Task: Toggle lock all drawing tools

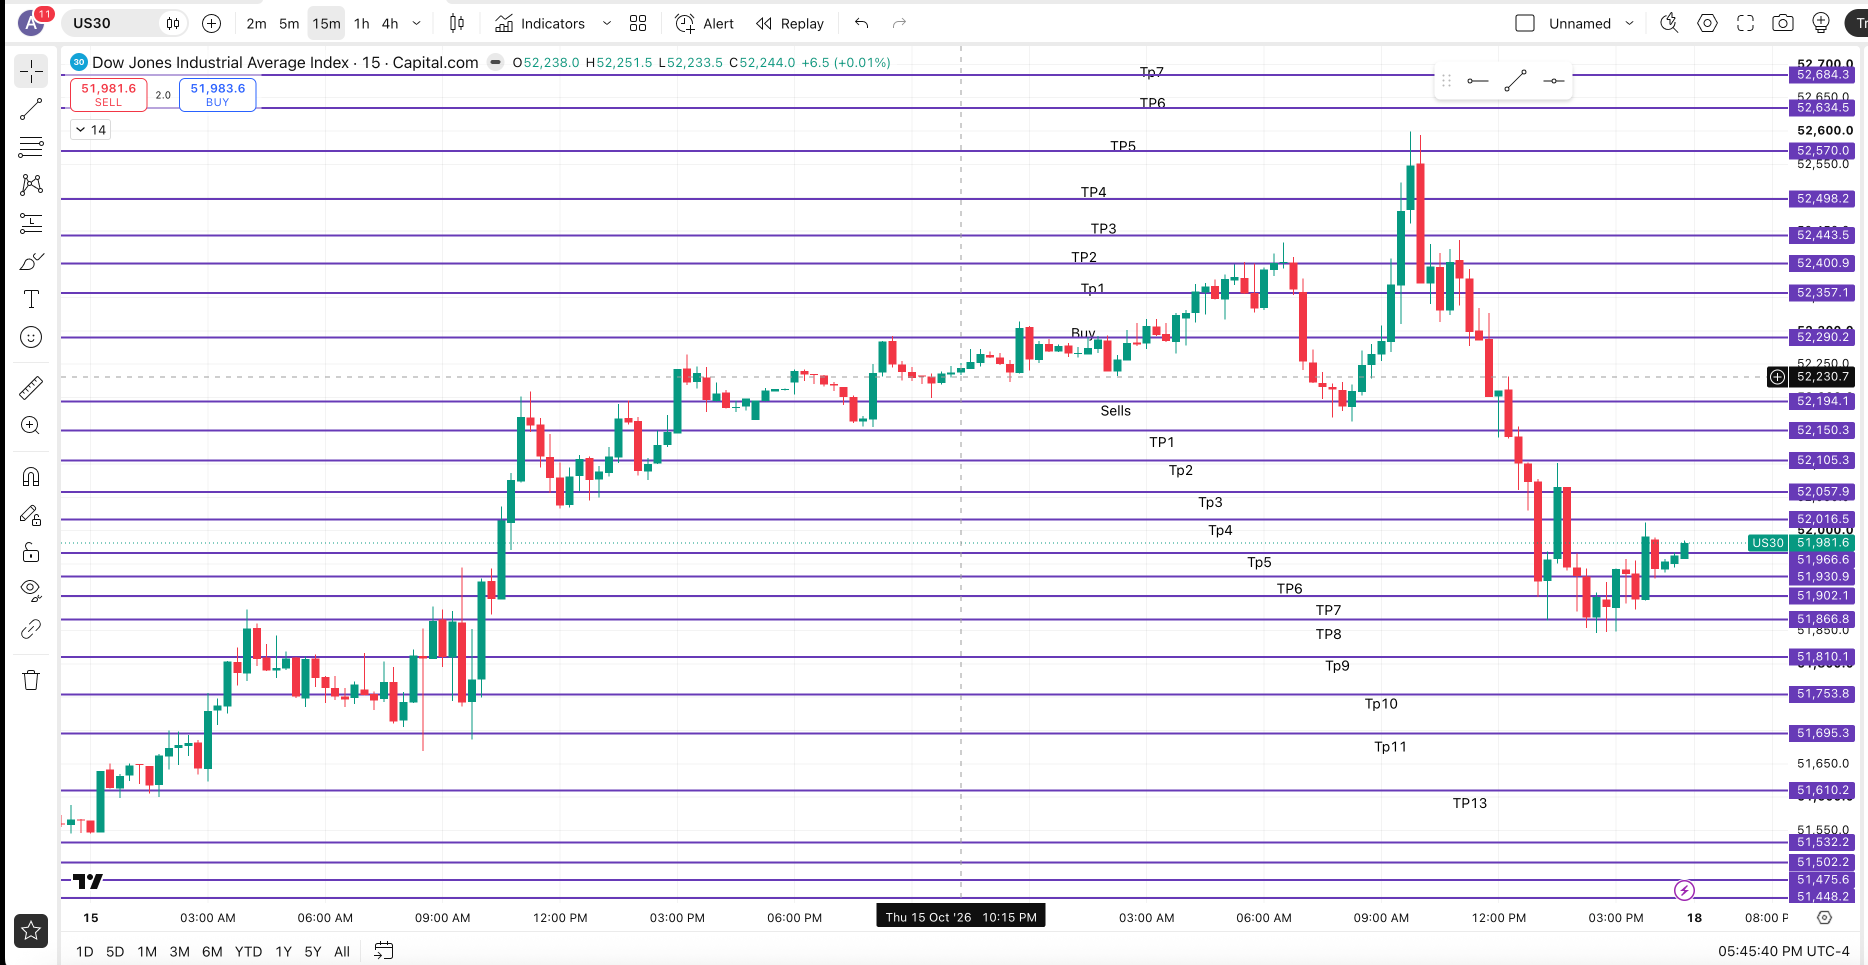Action: (31, 553)
